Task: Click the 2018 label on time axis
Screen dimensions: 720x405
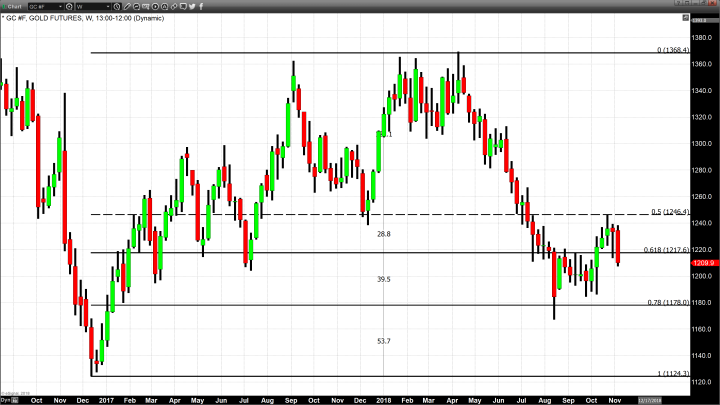Action: (x=383, y=399)
